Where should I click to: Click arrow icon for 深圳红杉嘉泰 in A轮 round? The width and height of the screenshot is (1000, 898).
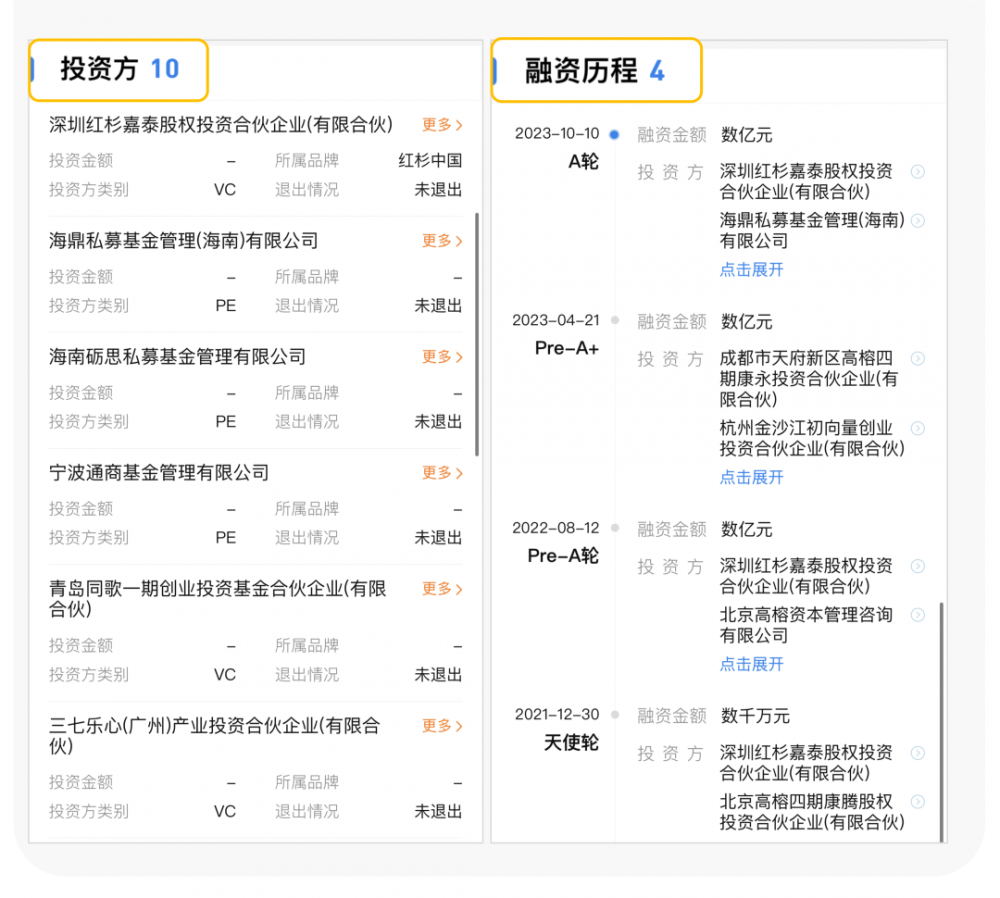(917, 171)
